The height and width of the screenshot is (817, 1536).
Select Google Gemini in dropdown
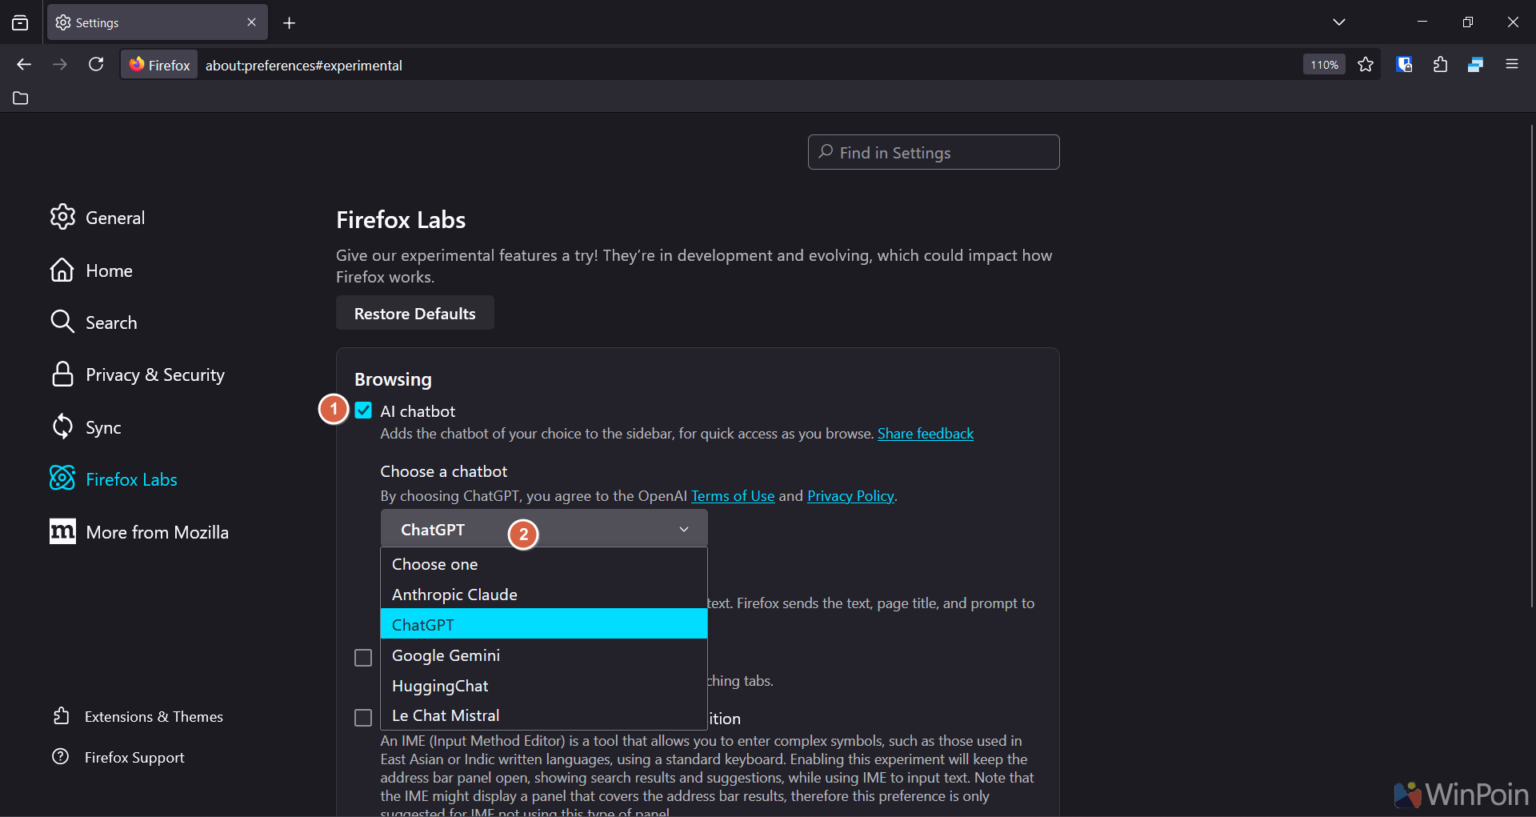[x=544, y=655]
